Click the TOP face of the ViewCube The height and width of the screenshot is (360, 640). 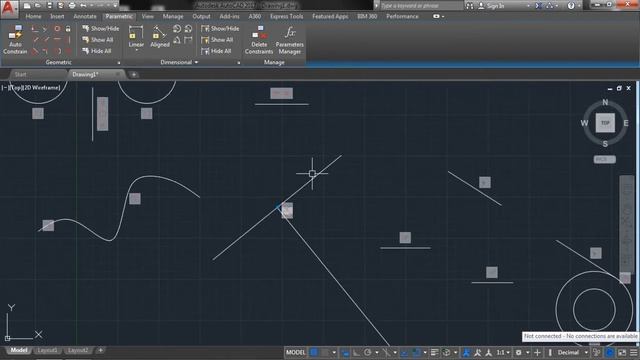coord(605,123)
